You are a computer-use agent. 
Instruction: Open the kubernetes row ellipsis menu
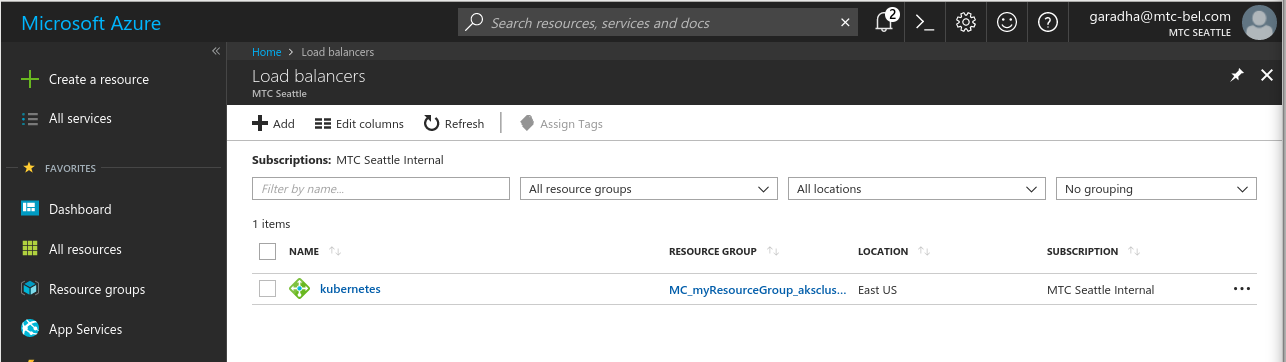tap(1242, 289)
